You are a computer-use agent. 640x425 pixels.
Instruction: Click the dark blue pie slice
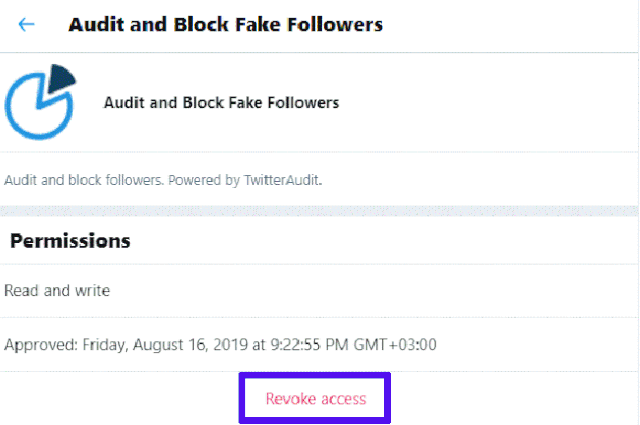[61, 78]
